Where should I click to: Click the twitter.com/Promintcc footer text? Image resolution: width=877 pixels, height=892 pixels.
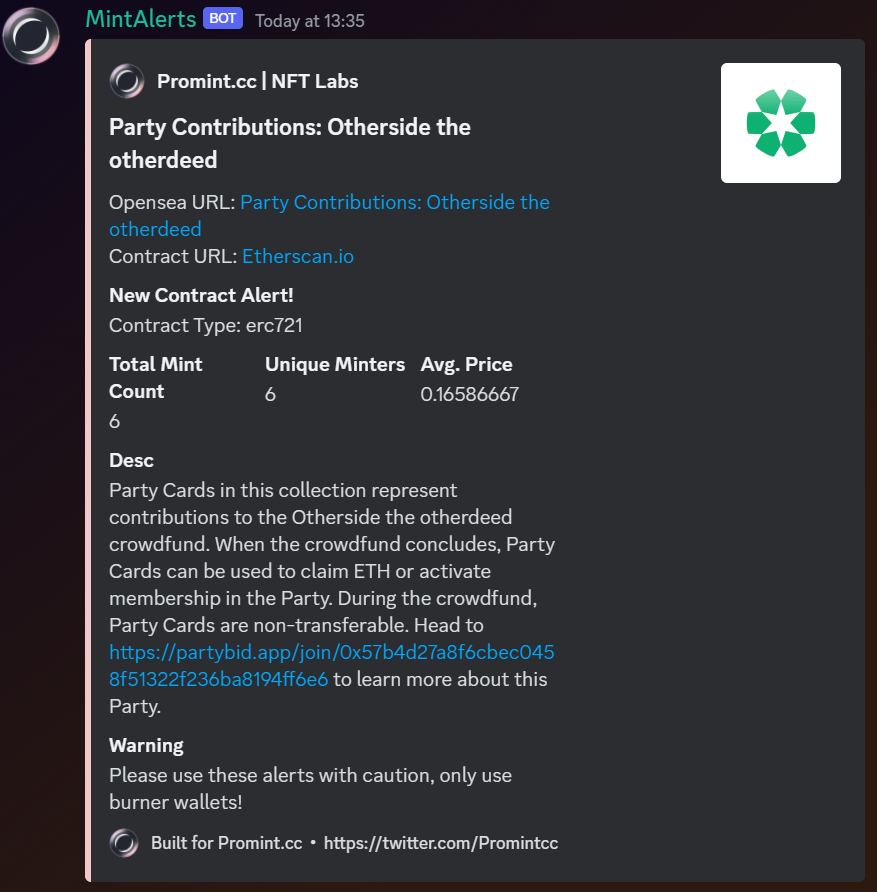tap(441, 843)
